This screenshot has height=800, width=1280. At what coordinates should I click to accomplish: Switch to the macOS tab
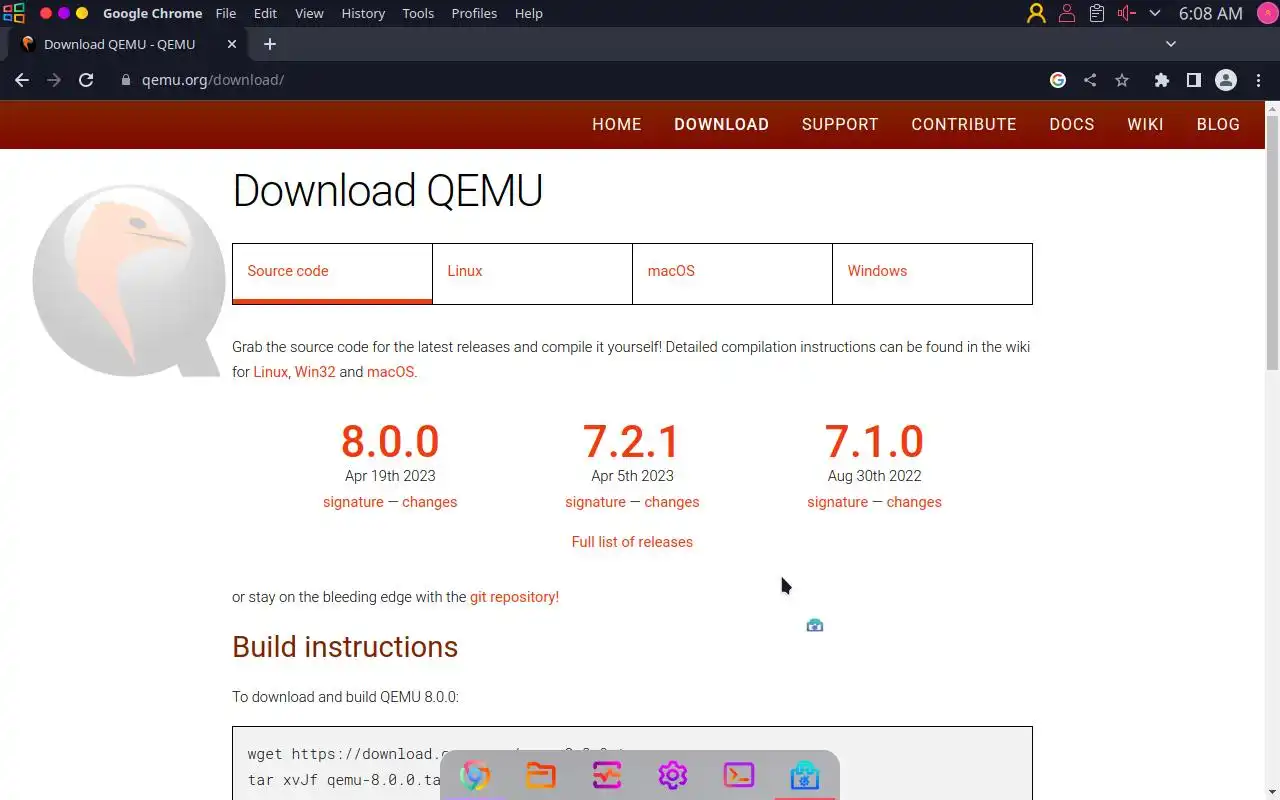pos(732,273)
